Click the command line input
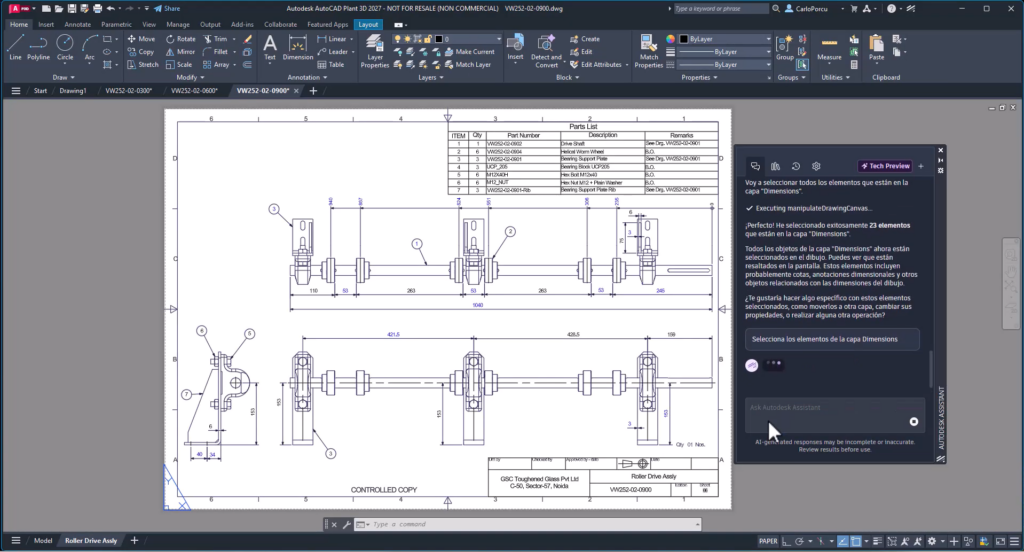 coord(529,524)
